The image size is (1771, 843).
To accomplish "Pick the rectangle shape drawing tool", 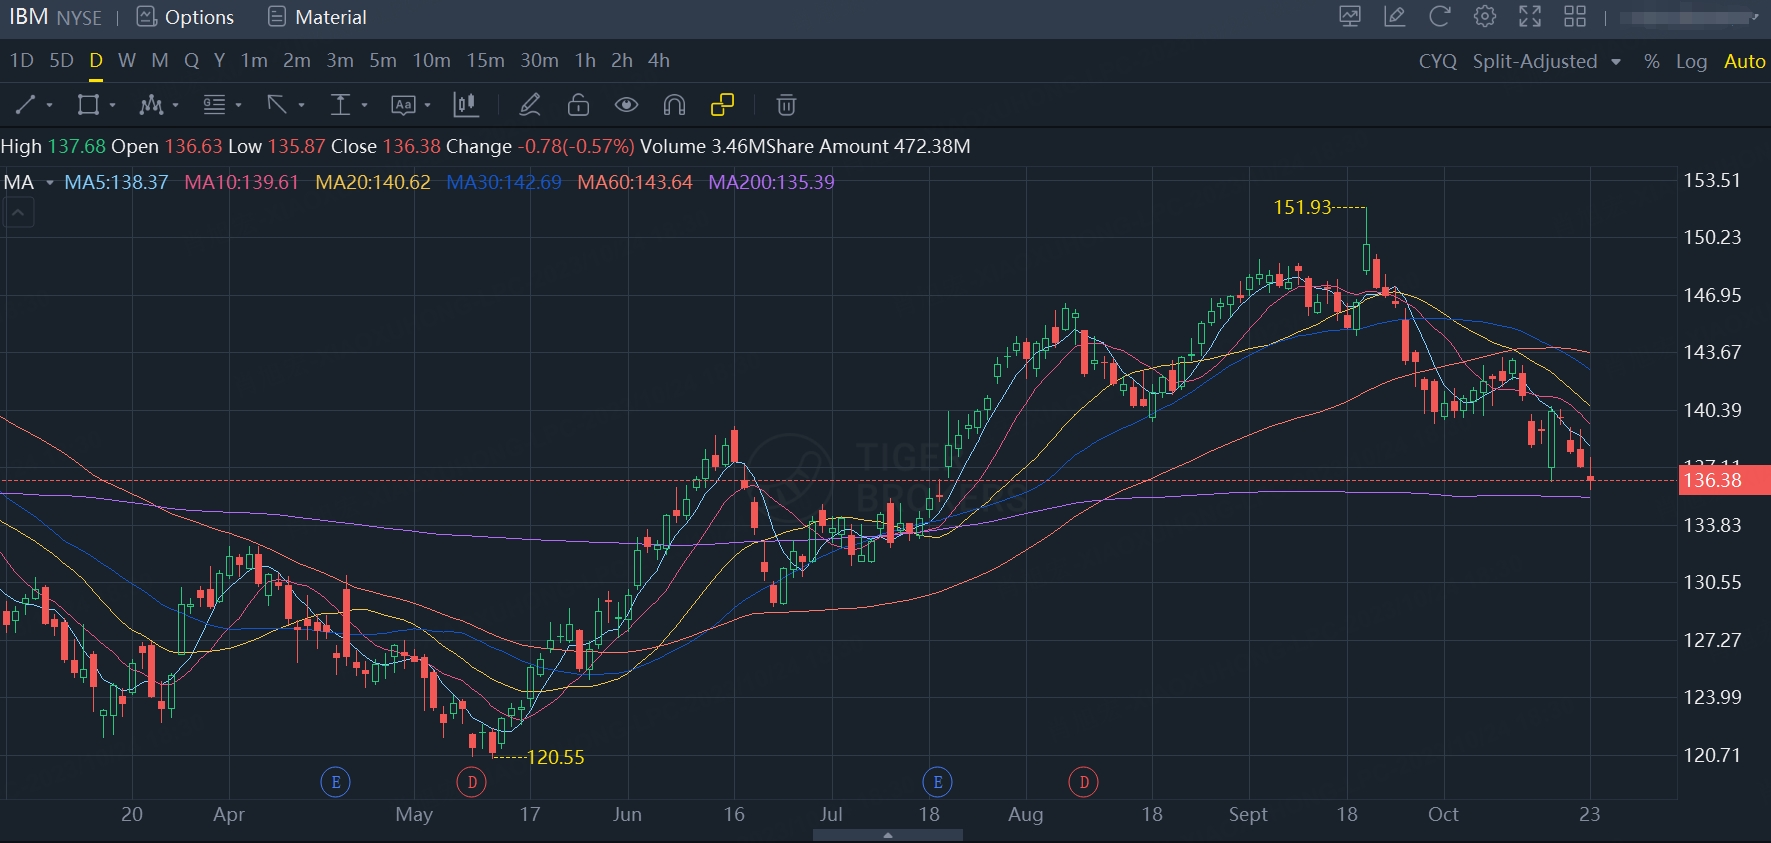I will click(x=89, y=105).
